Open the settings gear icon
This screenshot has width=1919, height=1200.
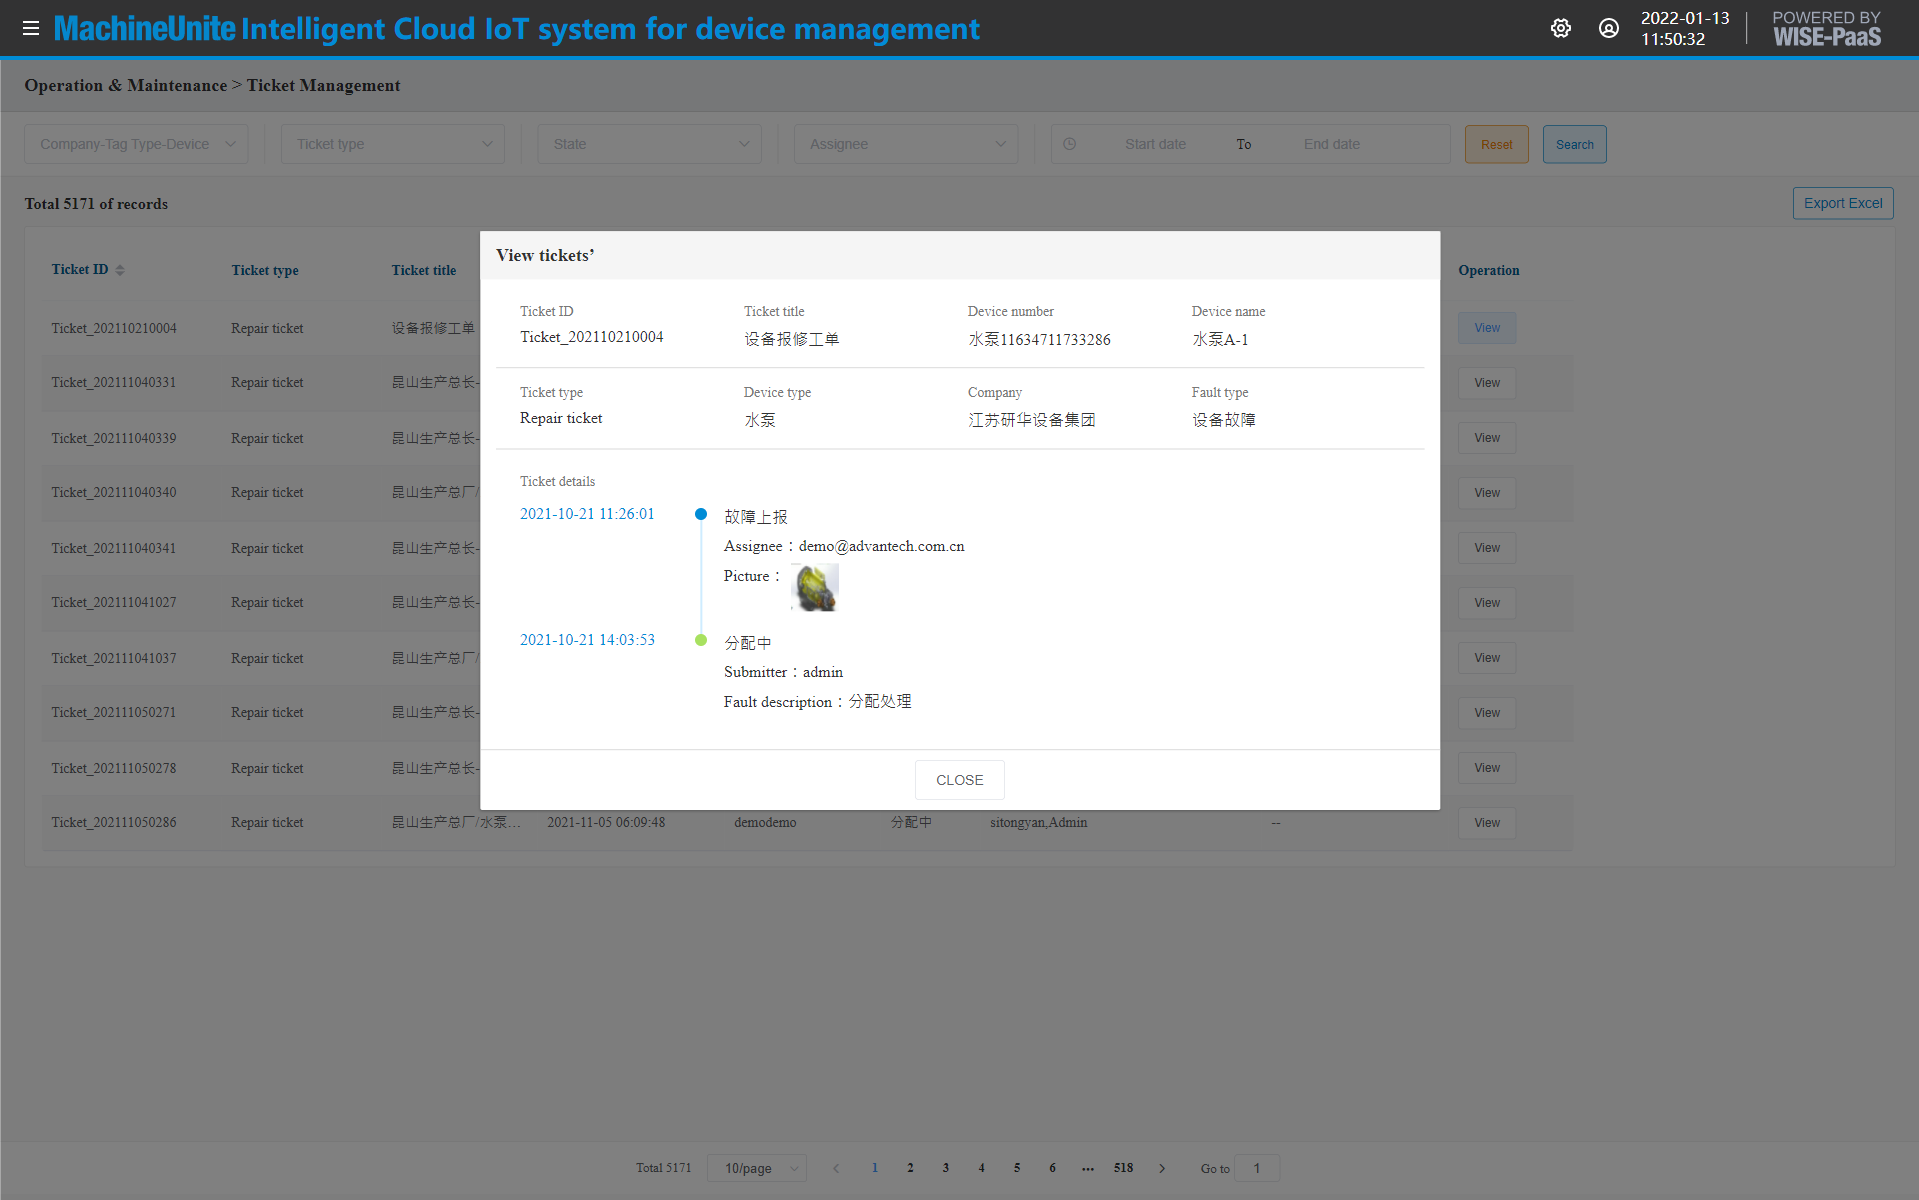(1560, 28)
